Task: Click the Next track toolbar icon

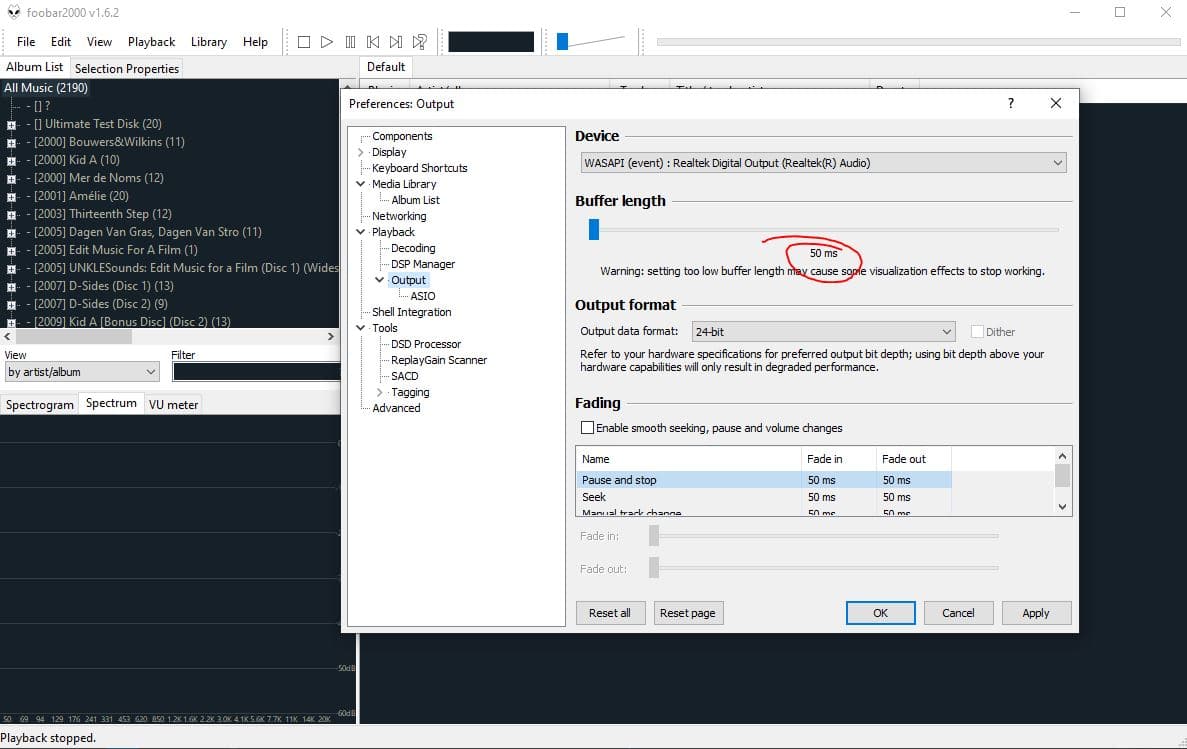Action: 396,42
